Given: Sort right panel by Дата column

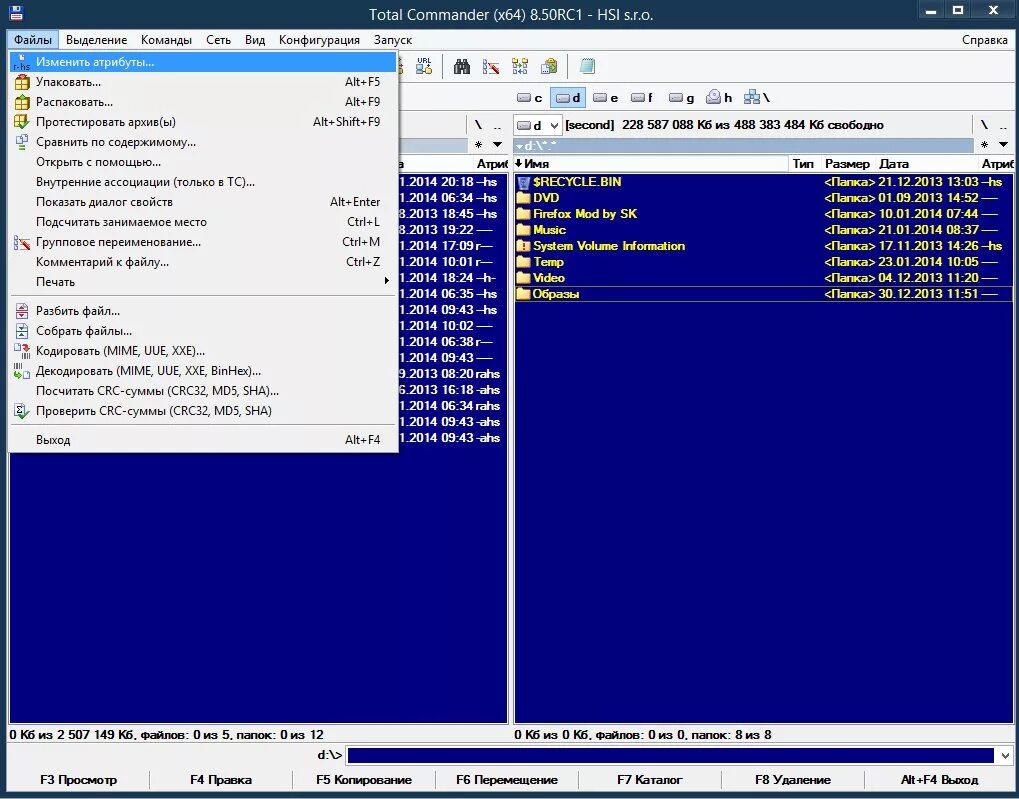Looking at the screenshot, I should click(x=925, y=164).
